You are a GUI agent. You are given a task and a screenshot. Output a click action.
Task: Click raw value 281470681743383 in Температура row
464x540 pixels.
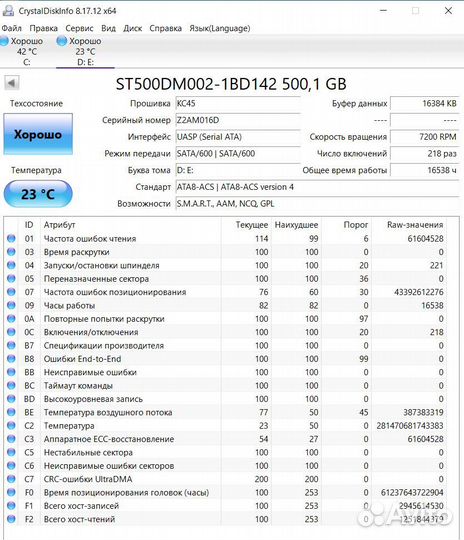click(410, 426)
